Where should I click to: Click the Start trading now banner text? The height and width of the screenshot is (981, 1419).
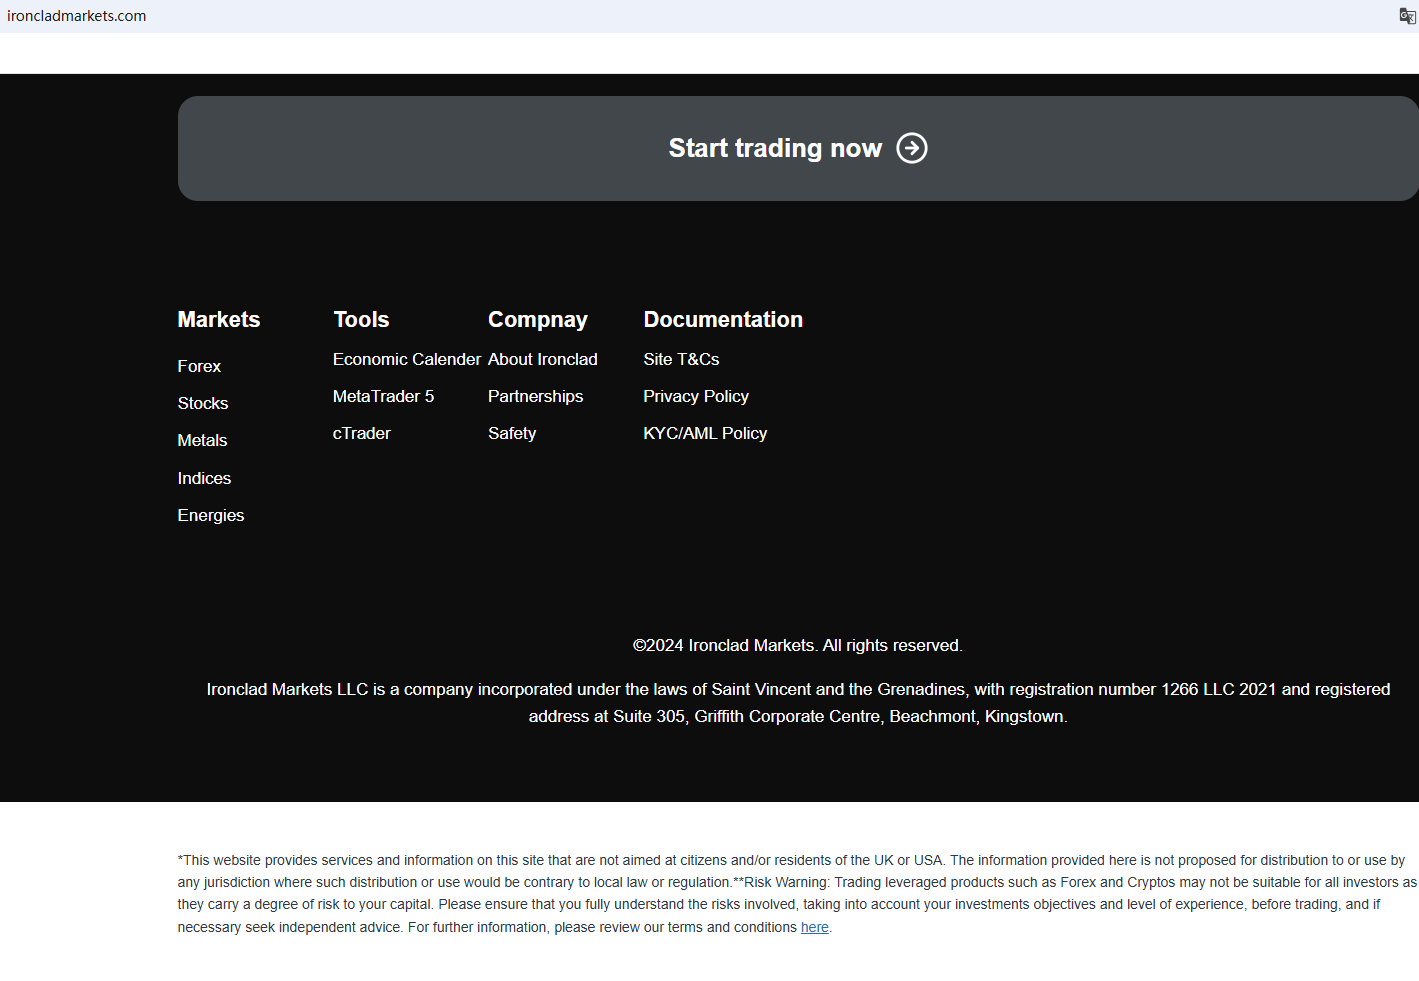click(x=775, y=148)
